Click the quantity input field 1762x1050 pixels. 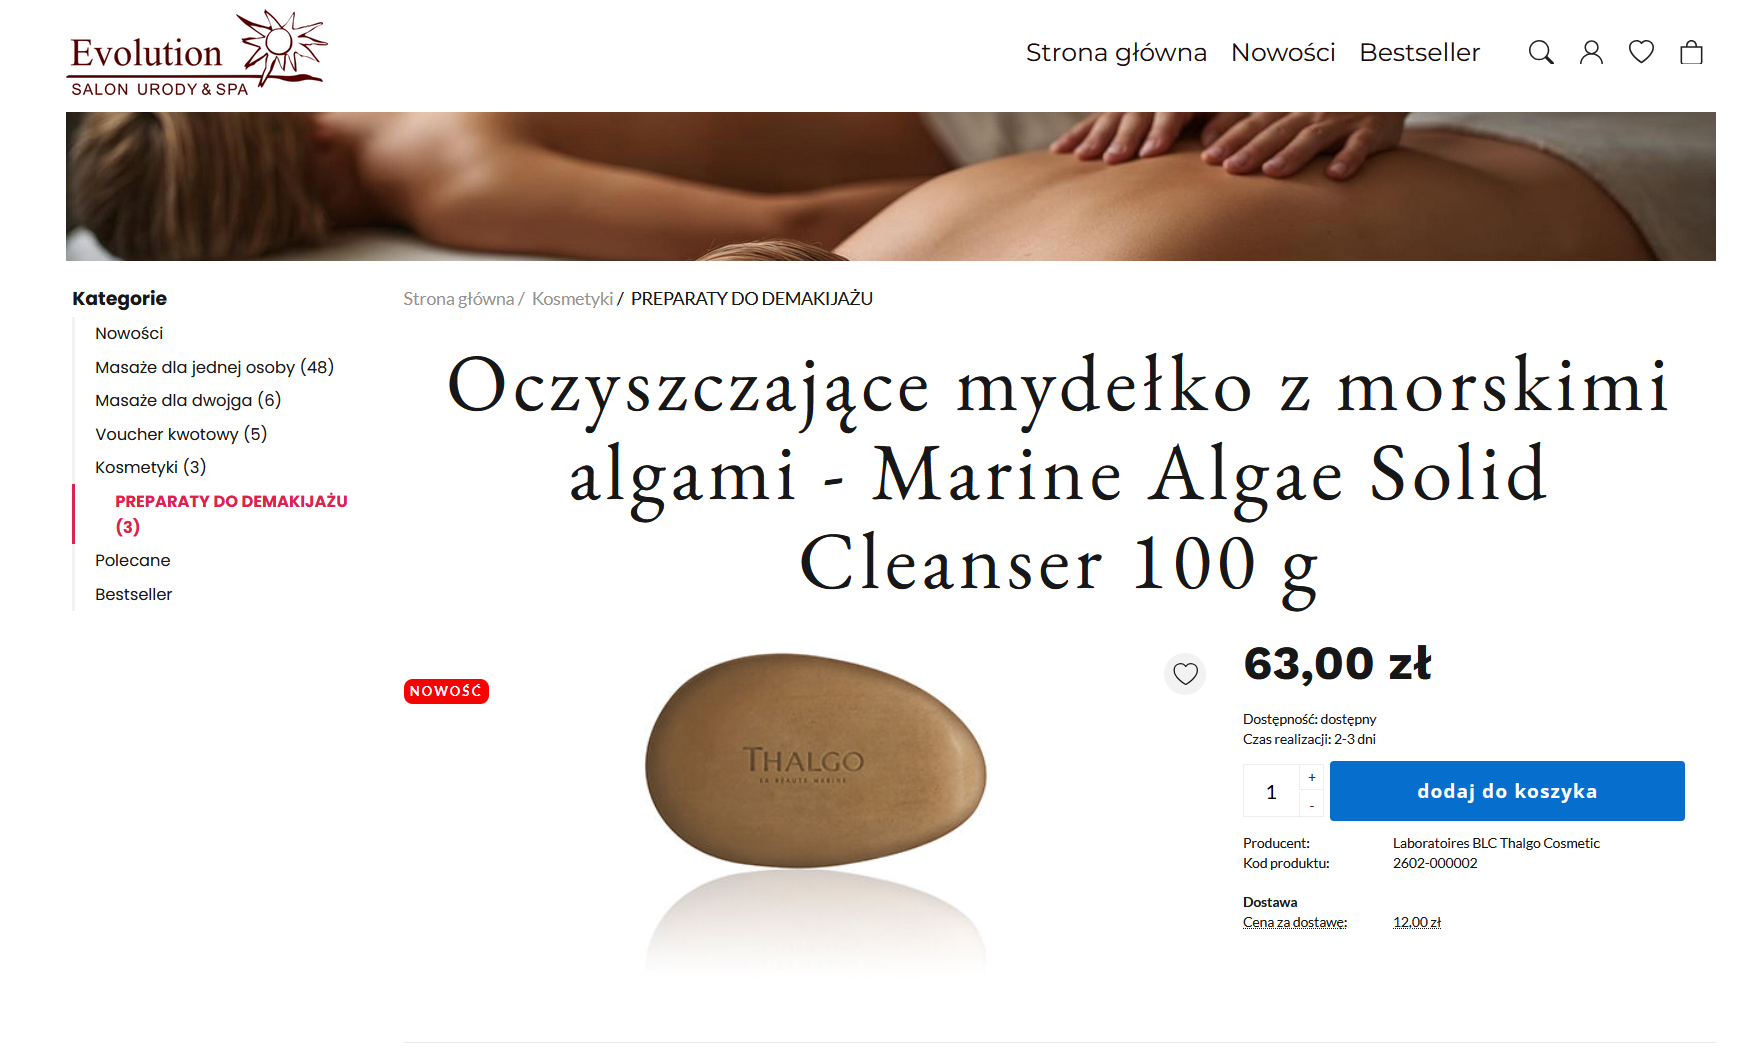coord(1271,791)
